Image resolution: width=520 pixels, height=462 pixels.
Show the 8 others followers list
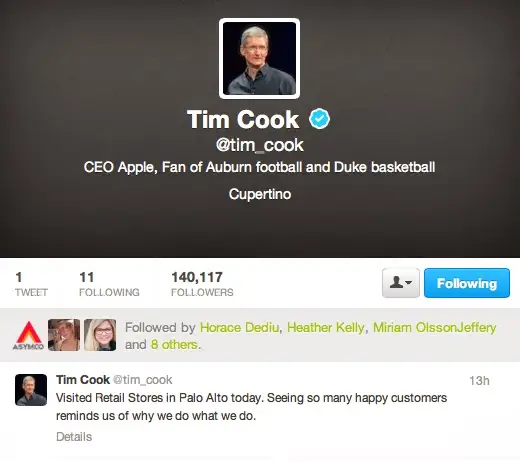(174, 345)
